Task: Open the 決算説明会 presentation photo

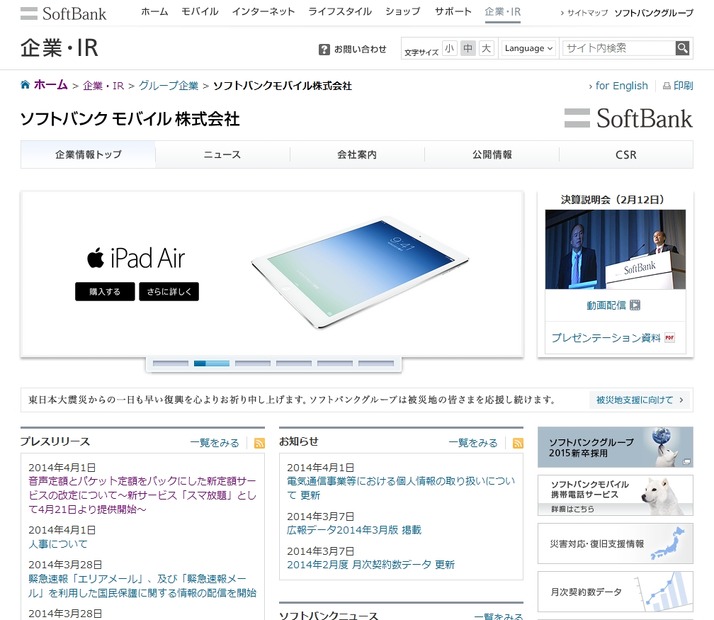Action: [615, 249]
